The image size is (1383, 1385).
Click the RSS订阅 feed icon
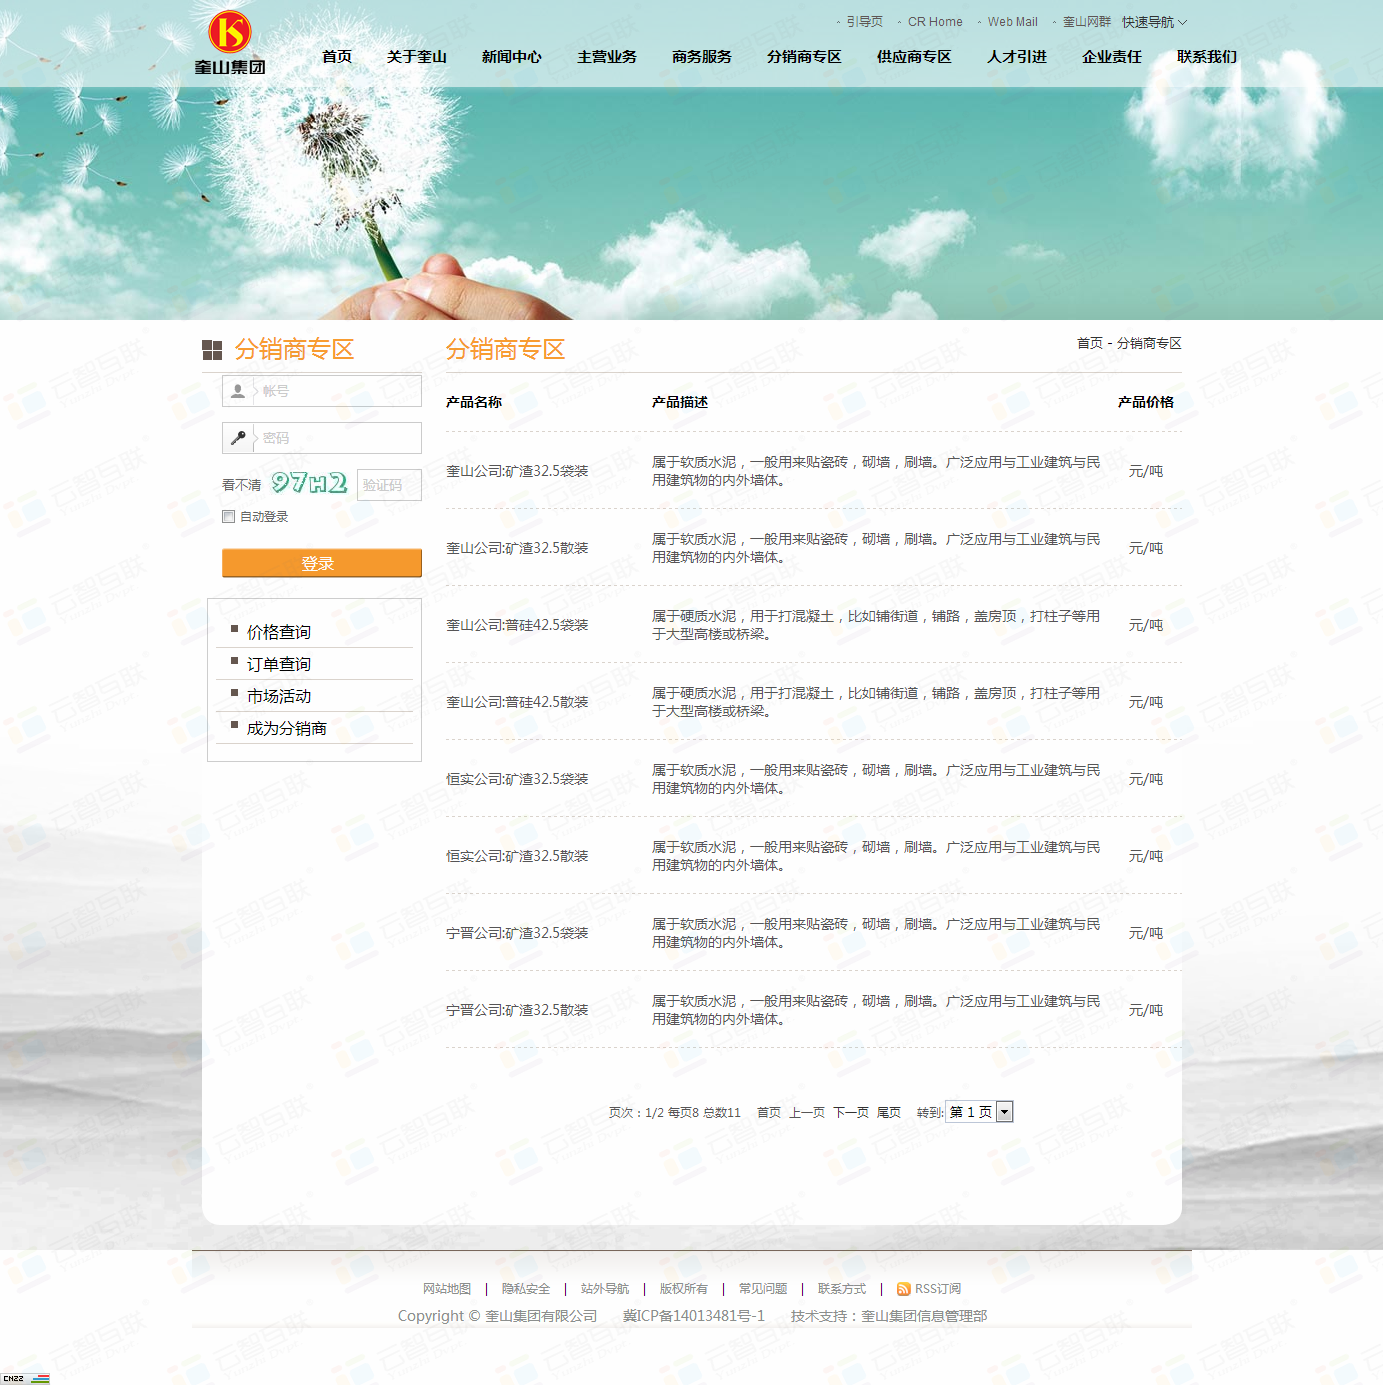(x=903, y=1289)
